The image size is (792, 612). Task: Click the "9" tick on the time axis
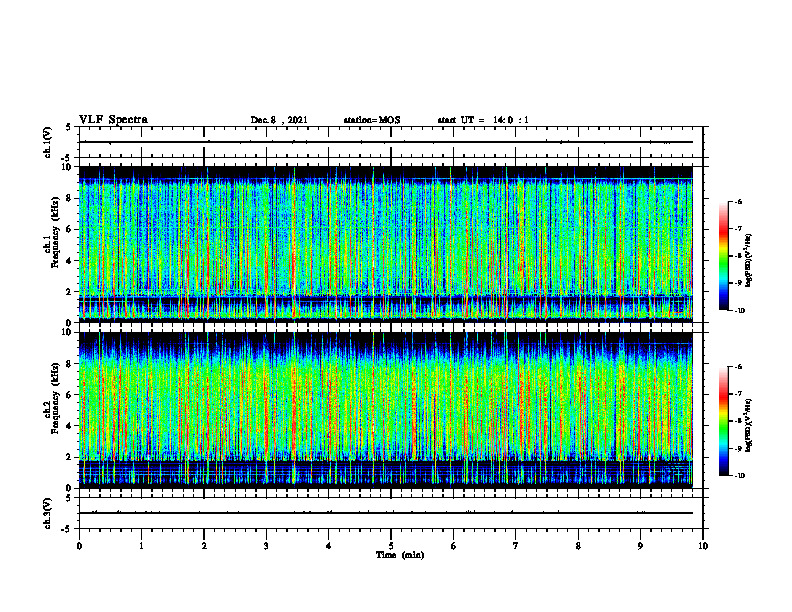point(640,546)
